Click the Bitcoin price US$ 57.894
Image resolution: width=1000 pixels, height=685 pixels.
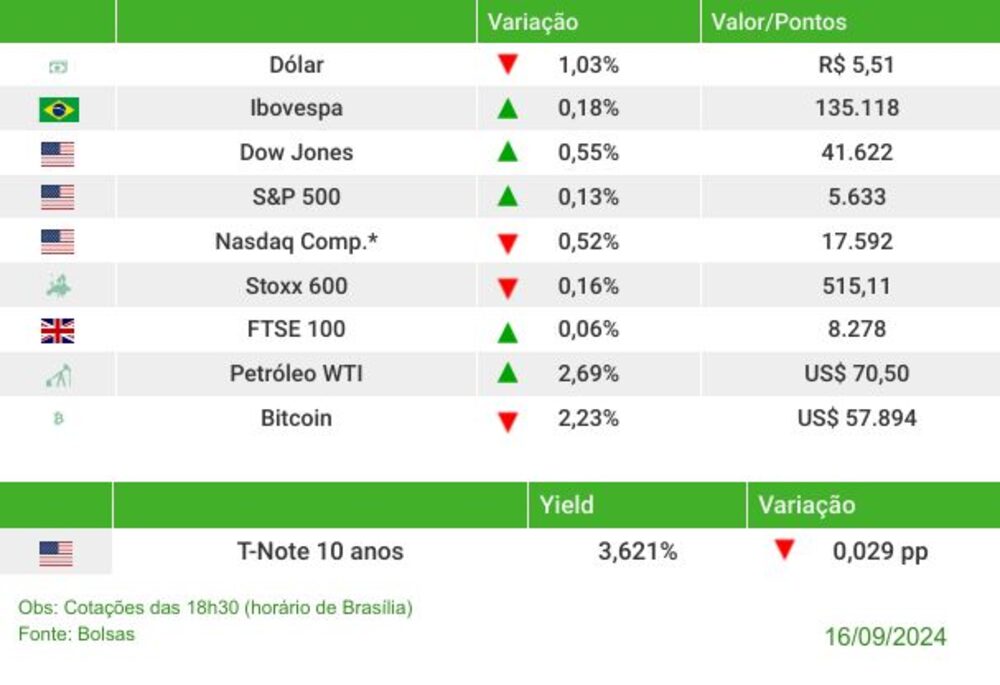coord(857,418)
